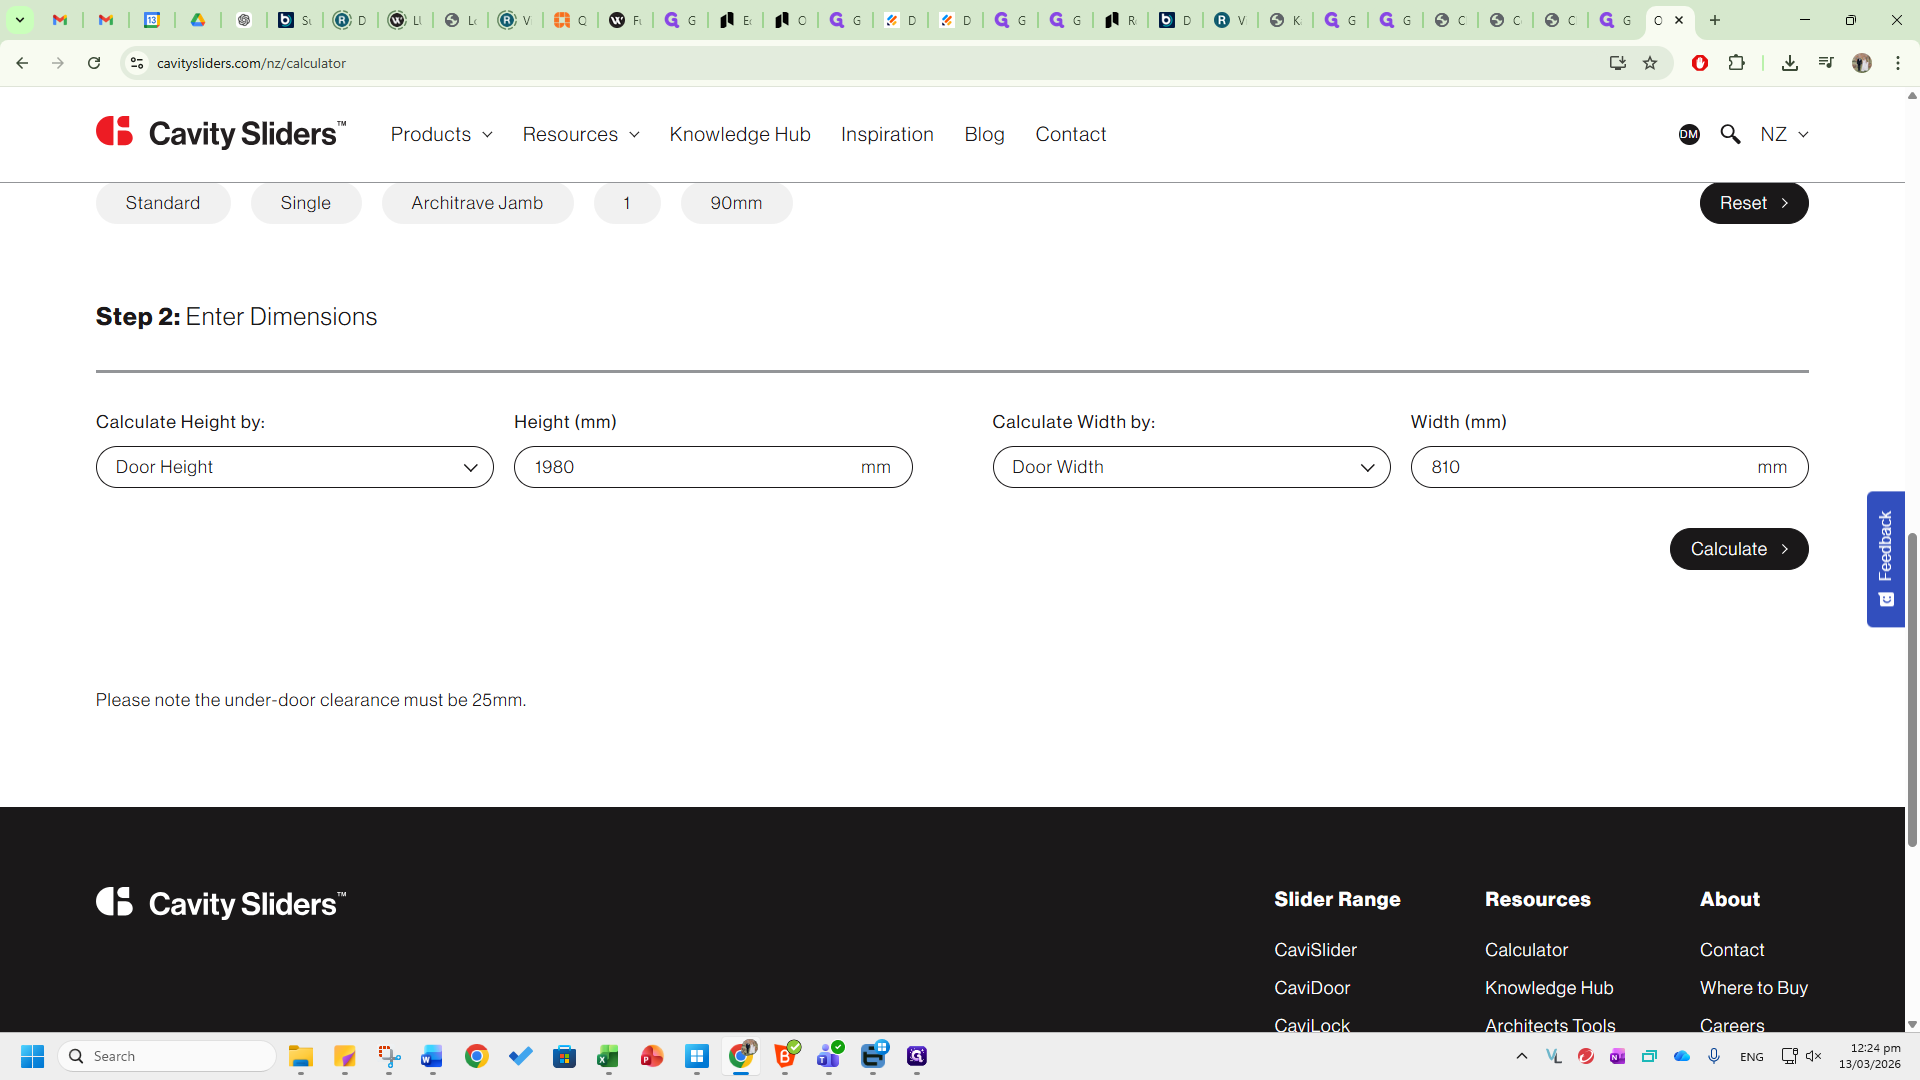Click the Reset button
The height and width of the screenshot is (1080, 1920).
[1753, 203]
